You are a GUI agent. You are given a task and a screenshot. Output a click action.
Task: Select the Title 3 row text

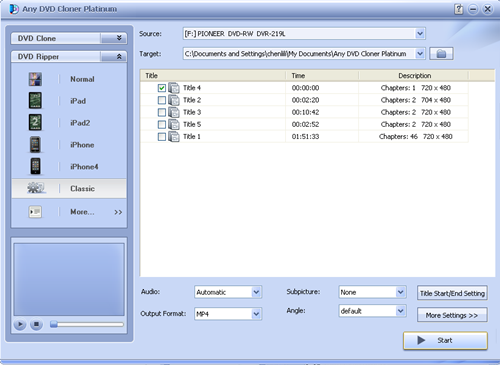coord(192,112)
